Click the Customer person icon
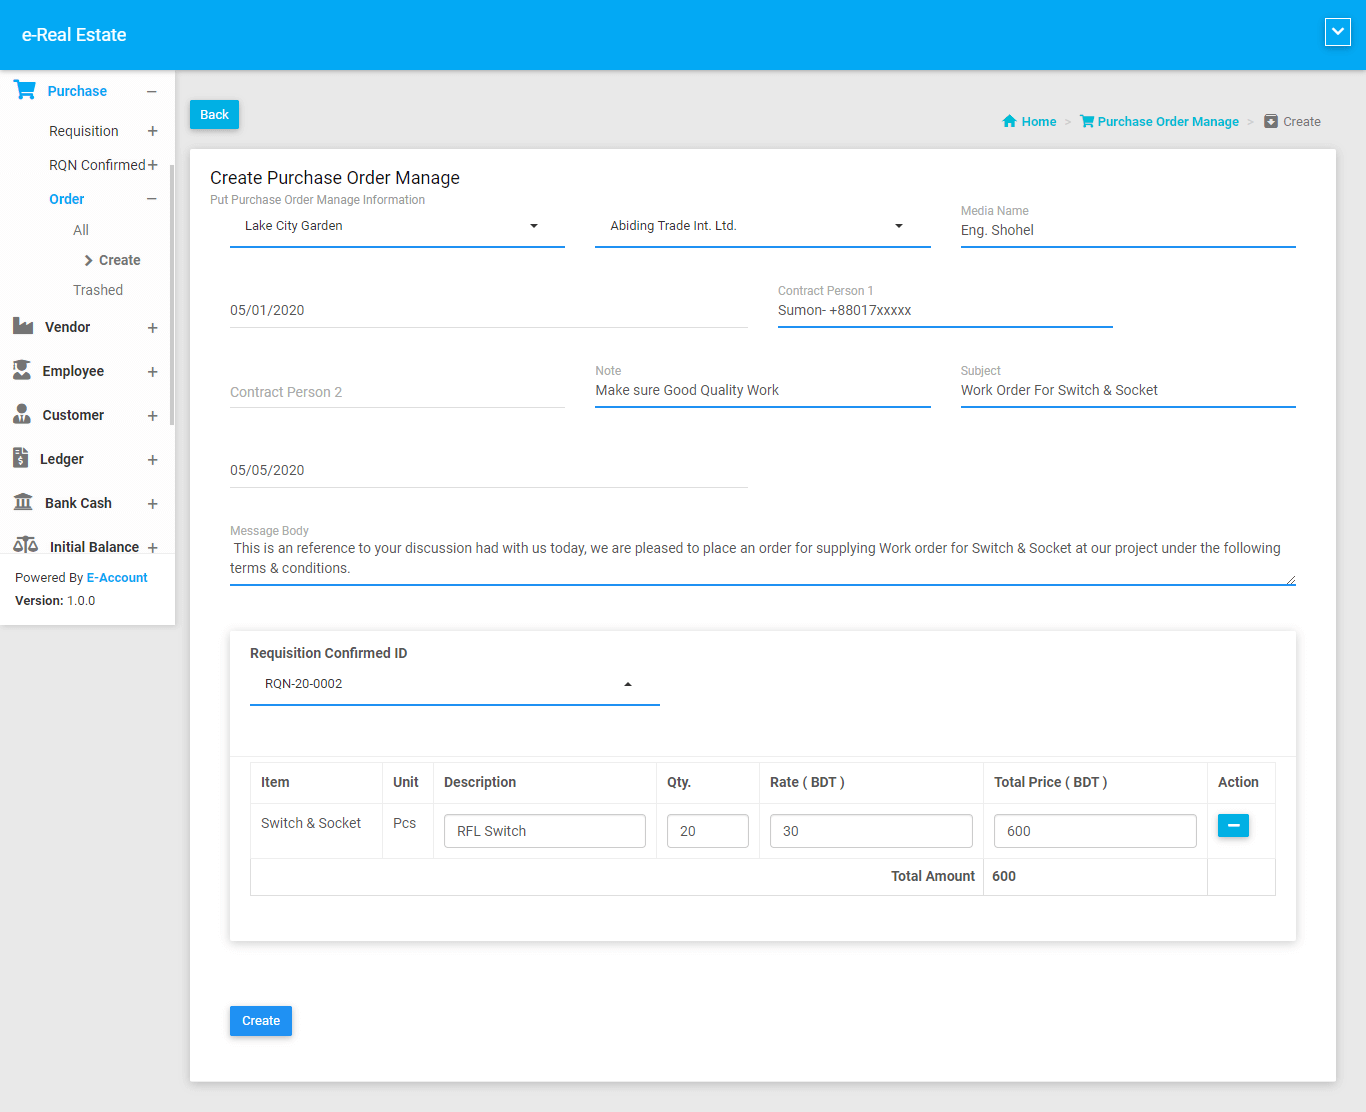The image size is (1366, 1112). 22,414
